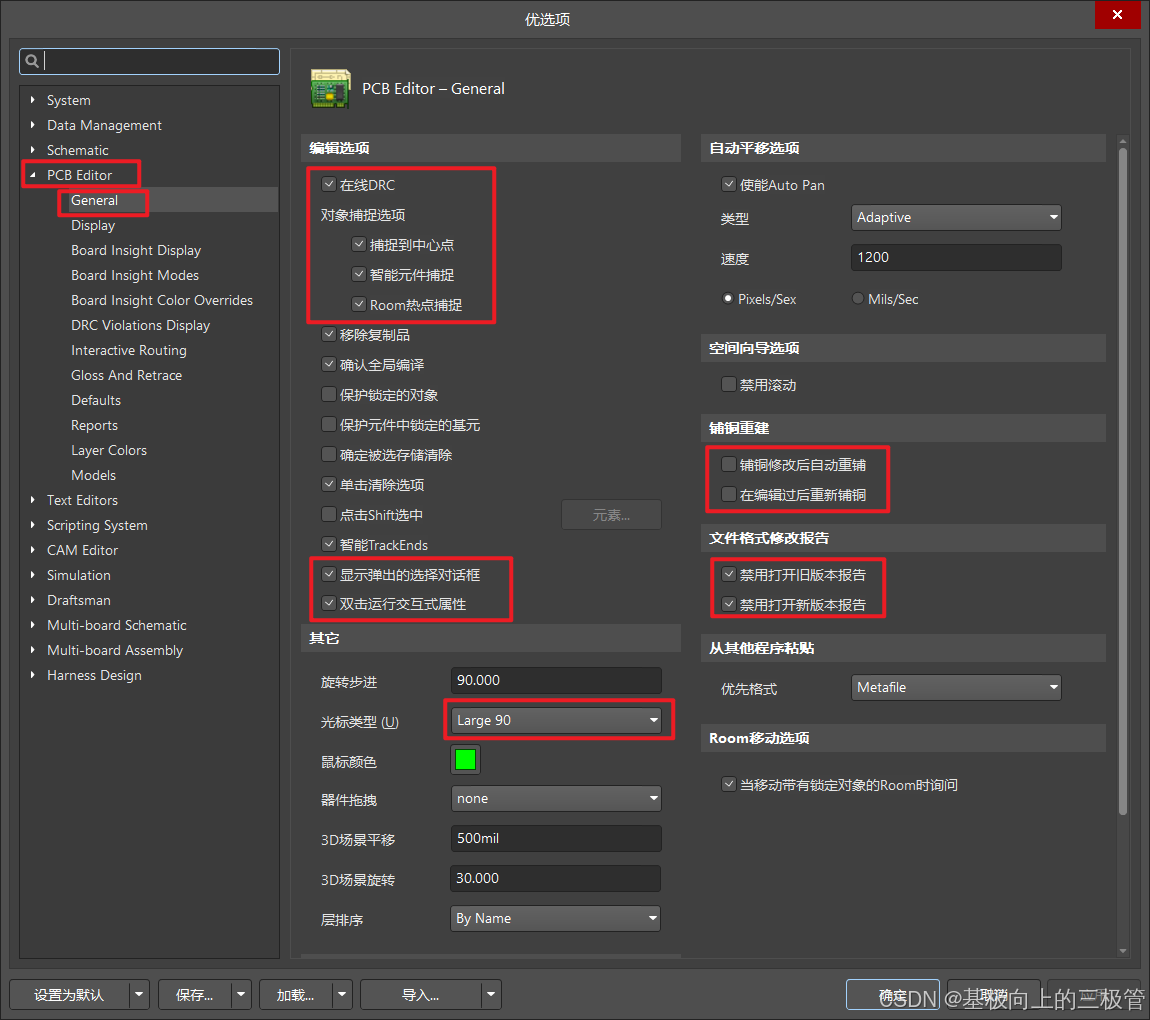Toggle 双击运行交互式属性 checkbox
The height and width of the screenshot is (1020, 1150).
(329, 603)
